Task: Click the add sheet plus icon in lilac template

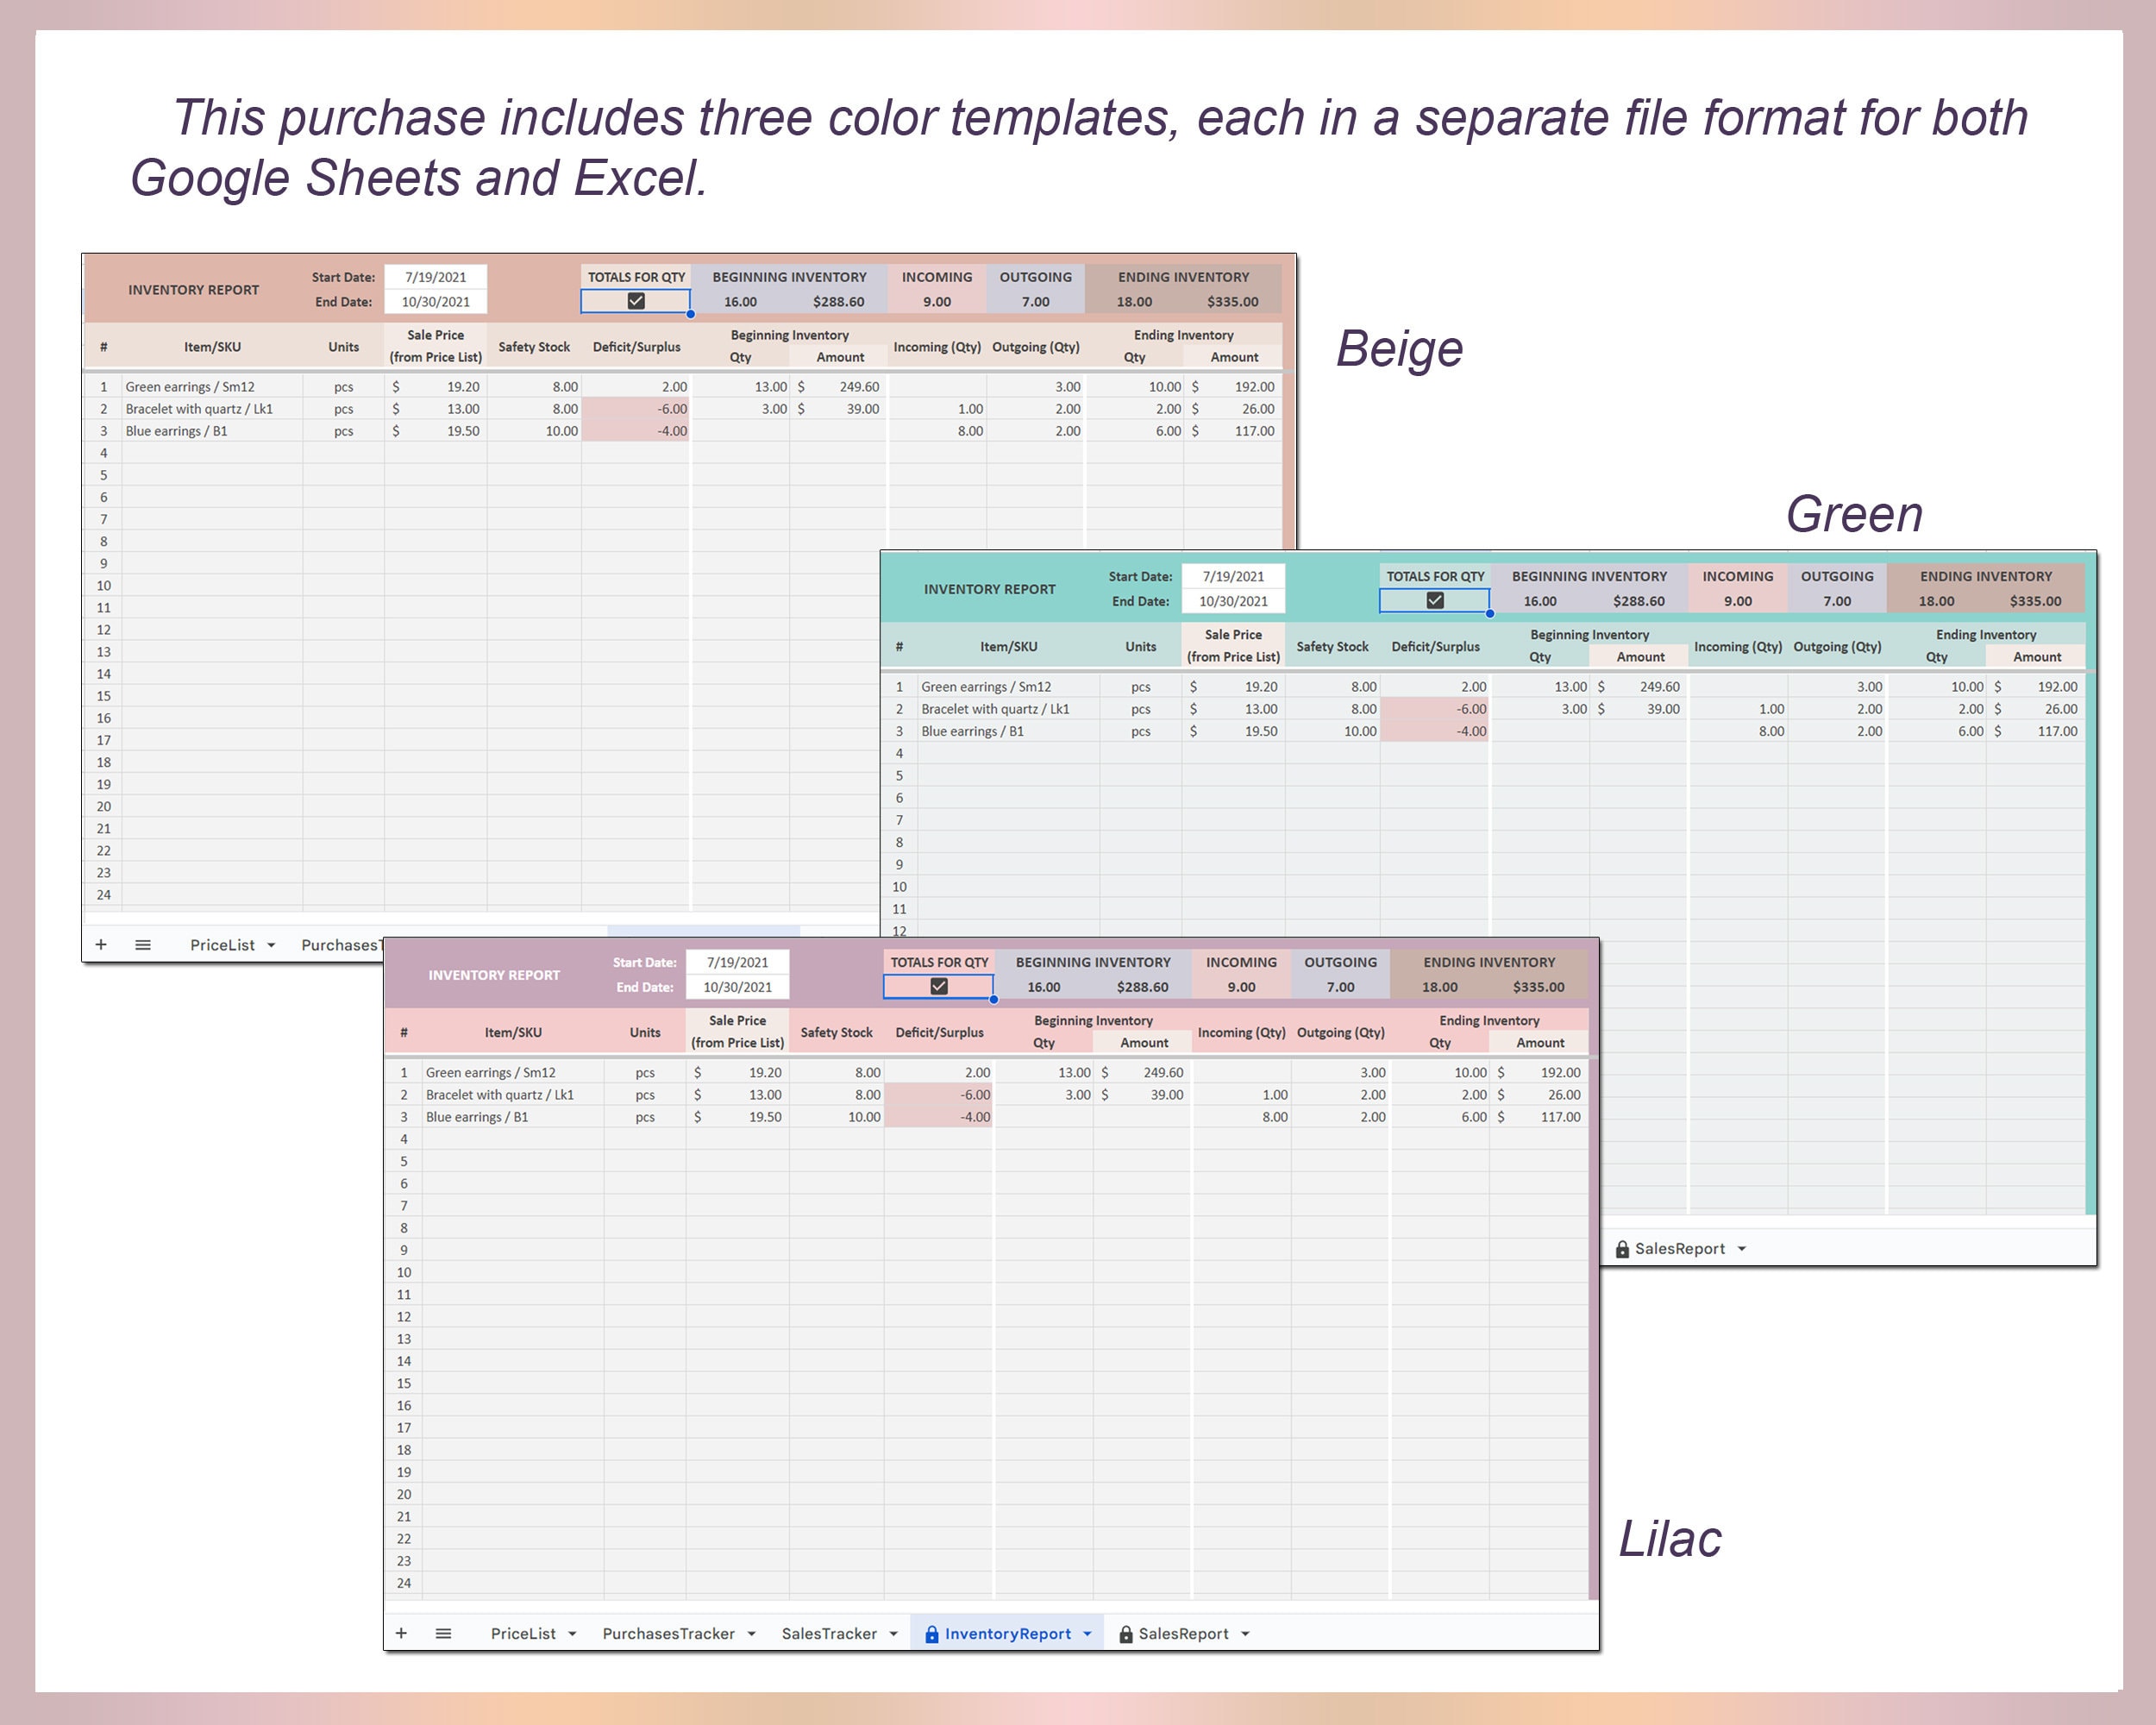Action: pyautogui.click(x=403, y=1633)
